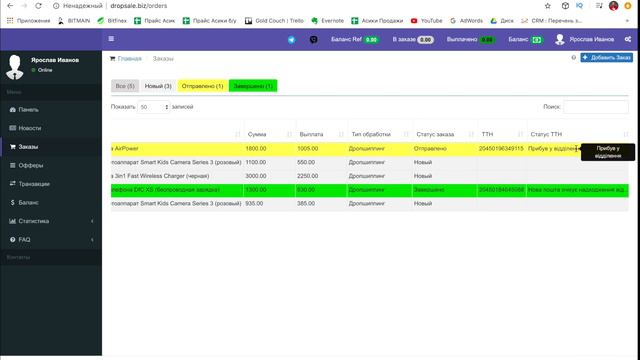The width and height of the screenshot is (640, 360).
Task: Click the browser back arrow
Action: click(10, 6)
